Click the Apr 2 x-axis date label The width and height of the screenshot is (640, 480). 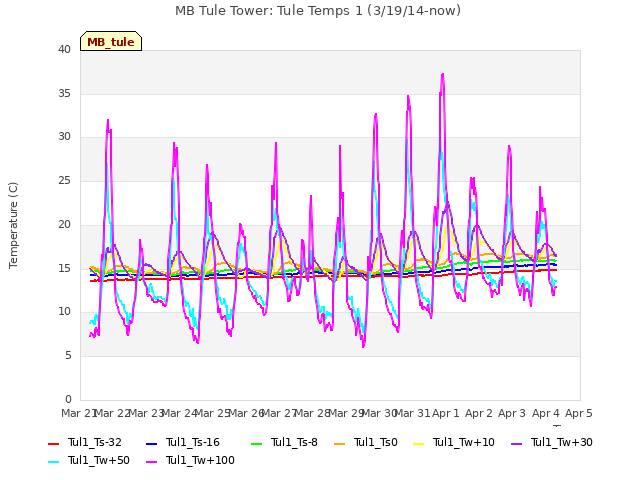[479, 413]
